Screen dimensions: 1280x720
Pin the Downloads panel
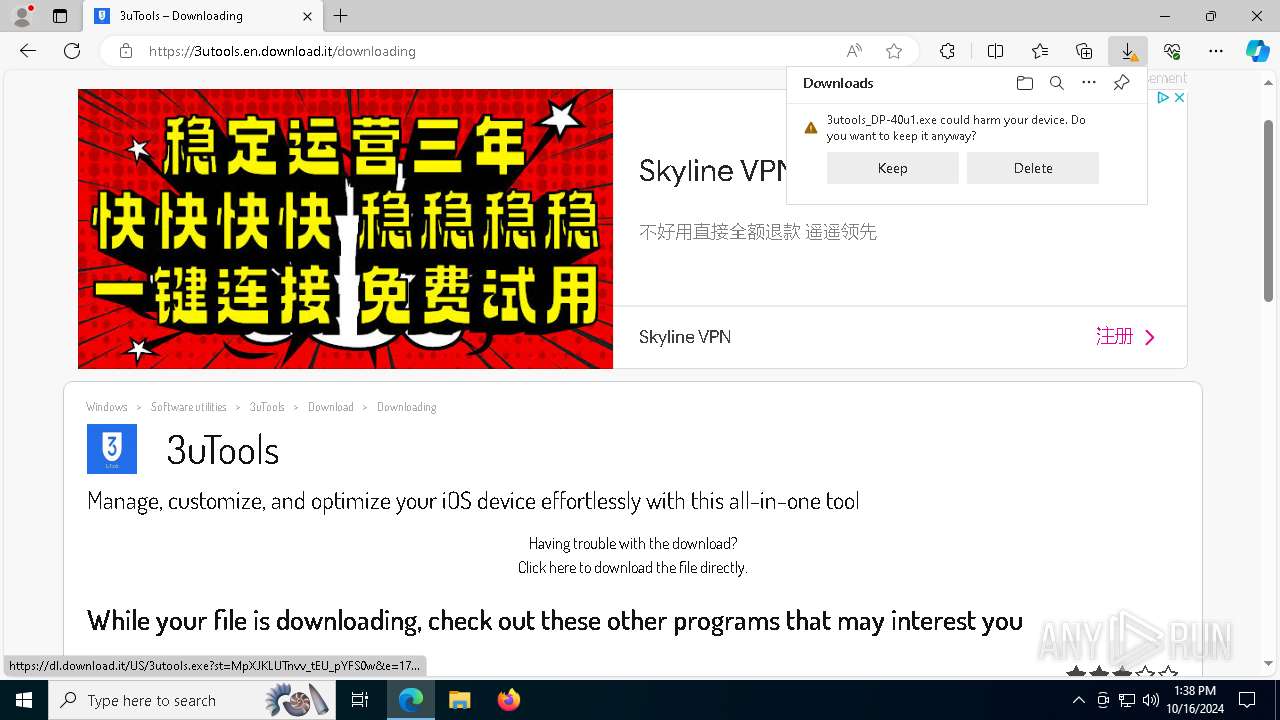click(x=1121, y=83)
